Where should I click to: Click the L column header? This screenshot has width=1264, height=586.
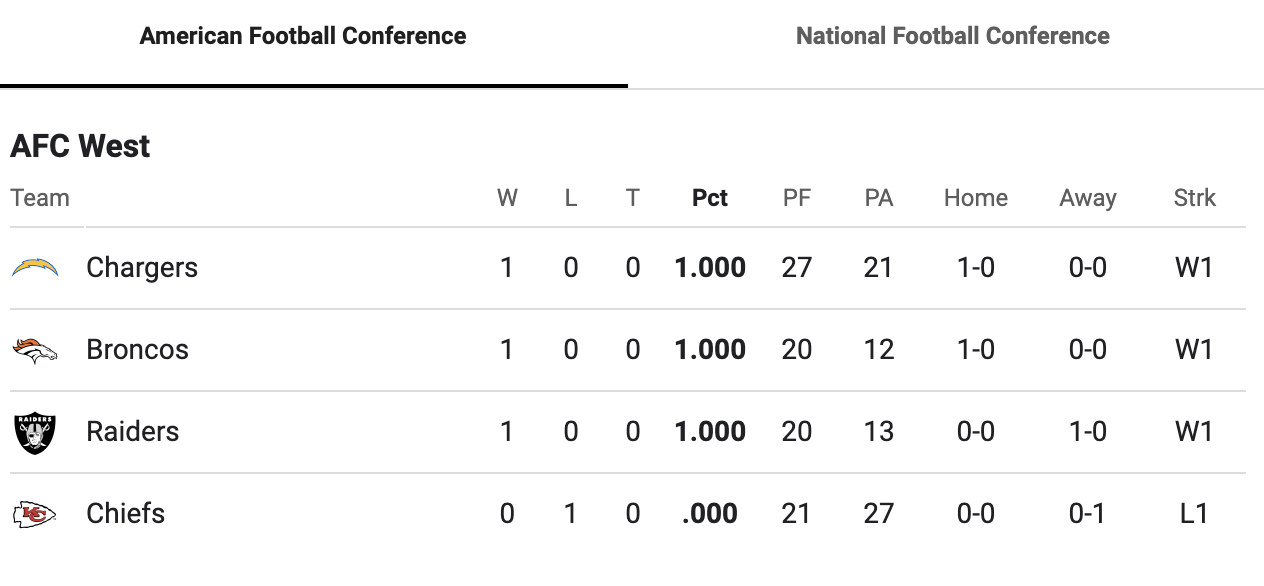pyautogui.click(x=571, y=198)
